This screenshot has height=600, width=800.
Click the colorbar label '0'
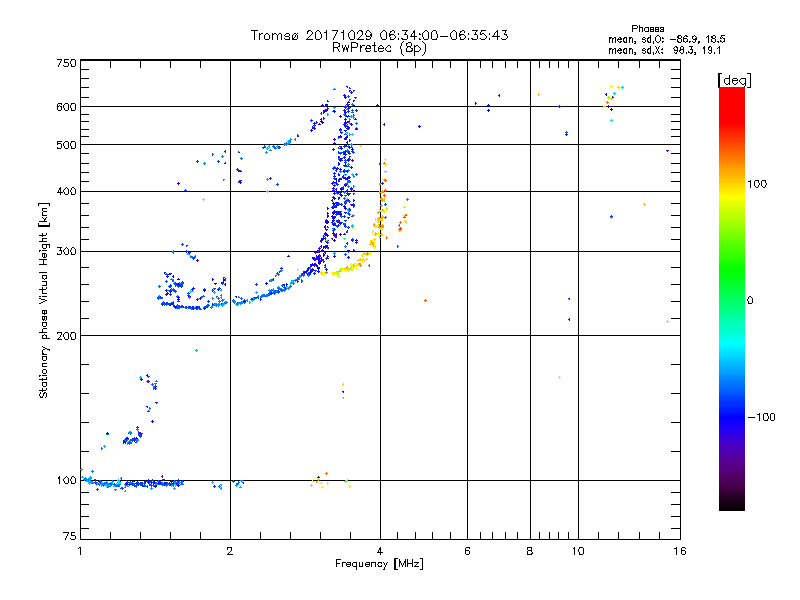pyautogui.click(x=750, y=301)
